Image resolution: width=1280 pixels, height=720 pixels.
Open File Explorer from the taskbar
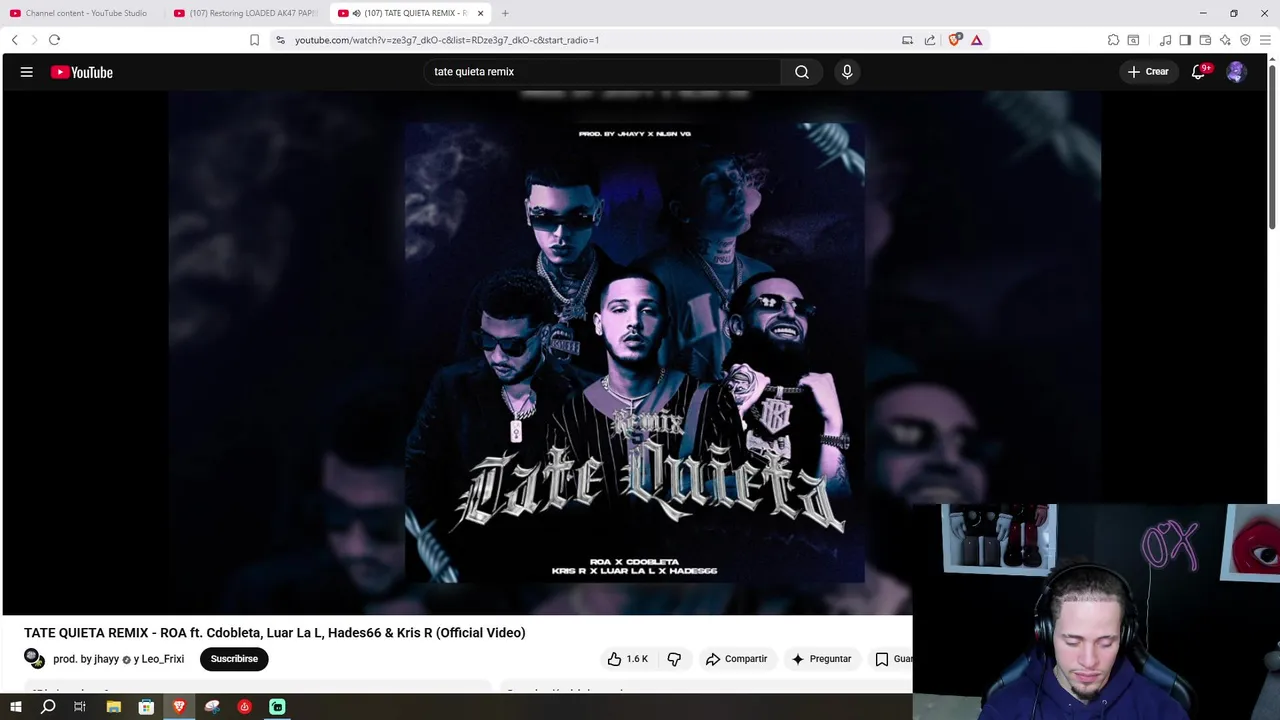tap(114, 707)
